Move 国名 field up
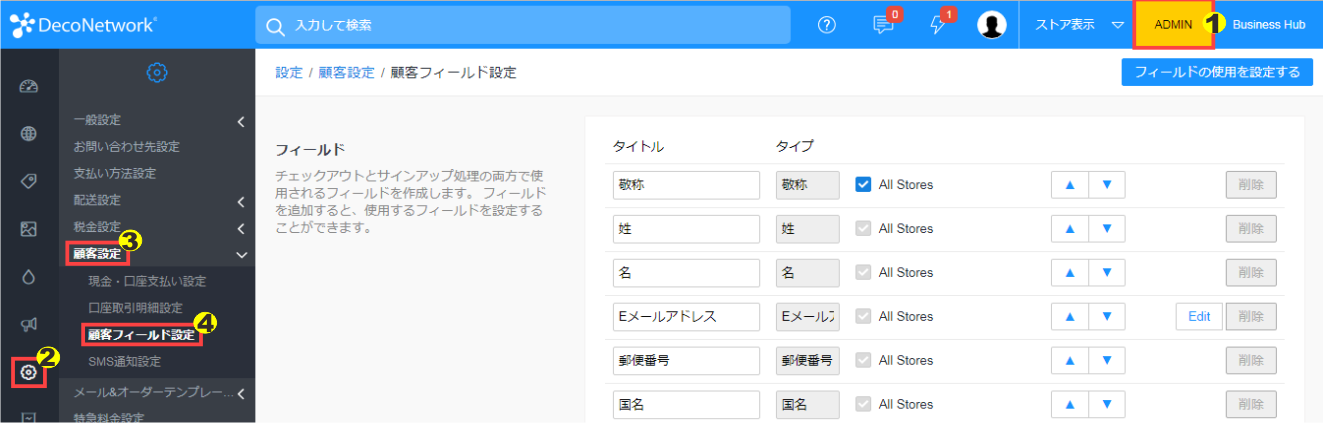The width and height of the screenshot is (1323, 423). [1069, 405]
